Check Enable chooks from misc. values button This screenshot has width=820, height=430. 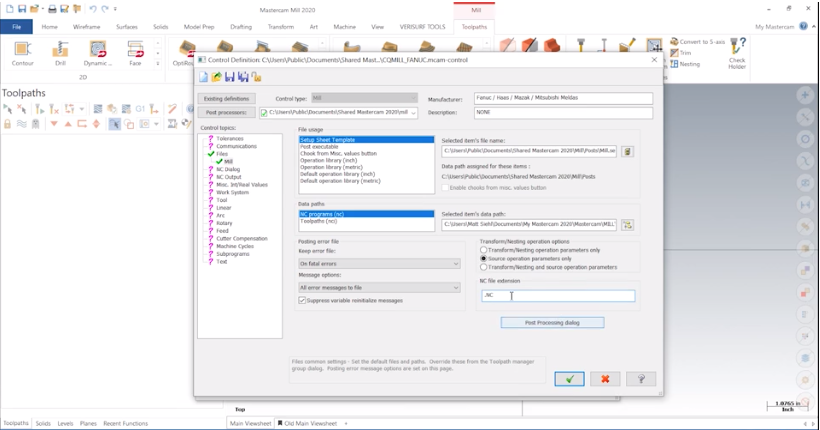tap(445, 187)
